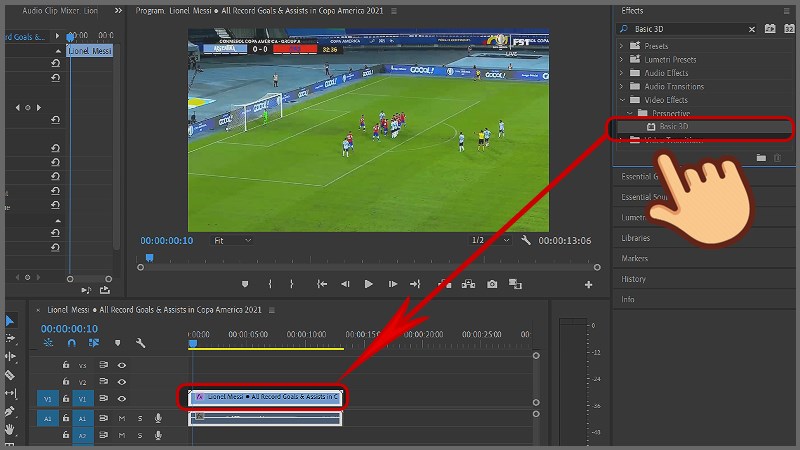The height and width of the screenshot is (450, 800).
Task: Enable voice-over record on track A1
Action: [x=158, y=418]
